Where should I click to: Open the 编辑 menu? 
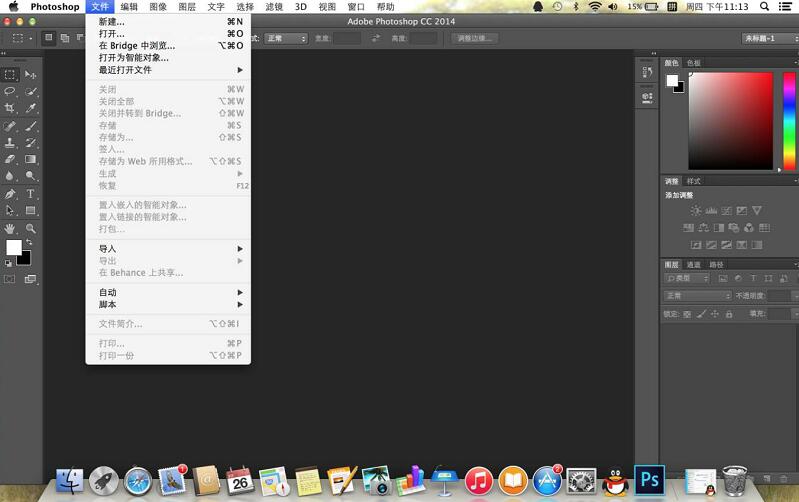129,7
